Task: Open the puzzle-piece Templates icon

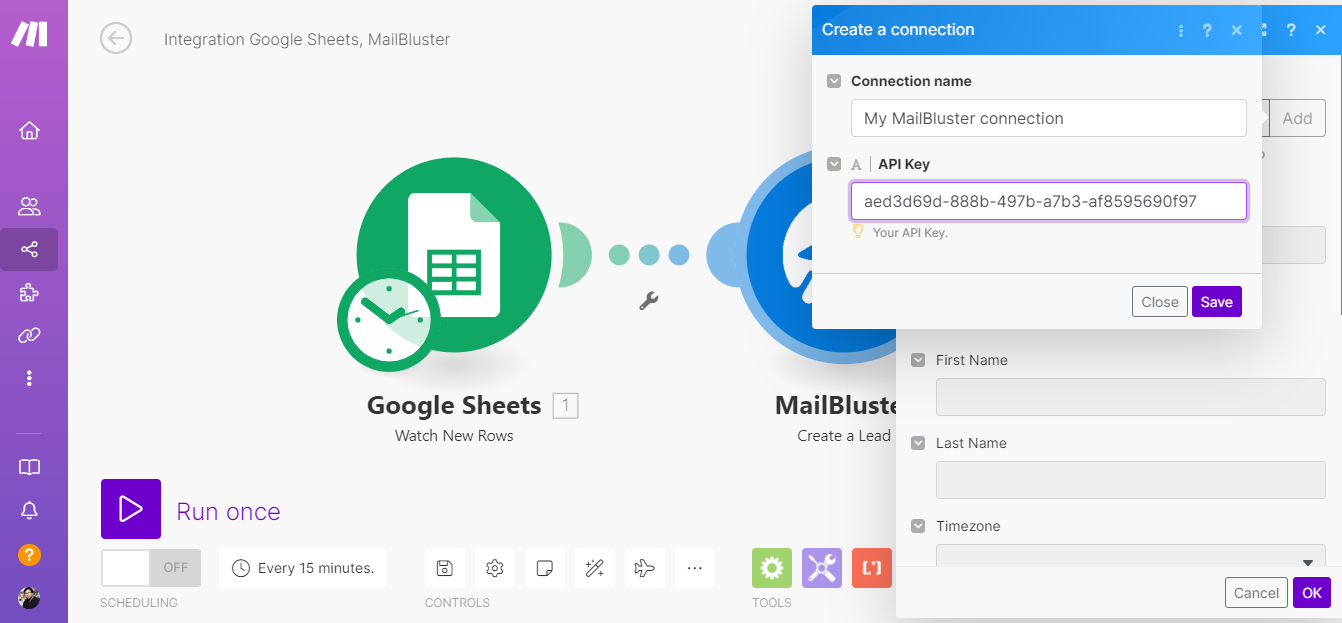Action: (29, 292)
